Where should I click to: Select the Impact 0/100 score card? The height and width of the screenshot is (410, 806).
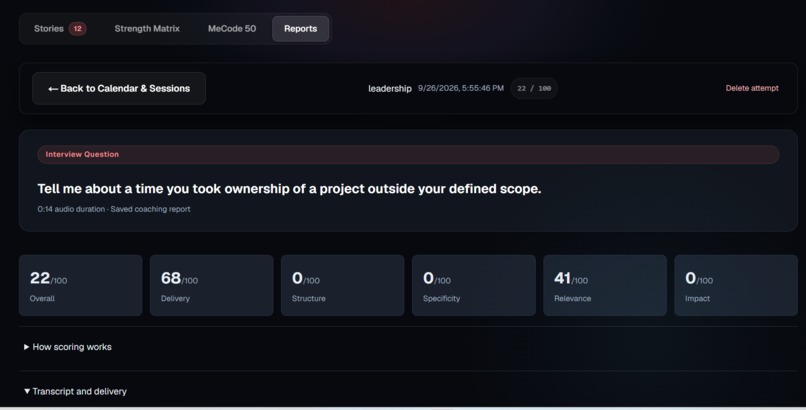[736, 285]
